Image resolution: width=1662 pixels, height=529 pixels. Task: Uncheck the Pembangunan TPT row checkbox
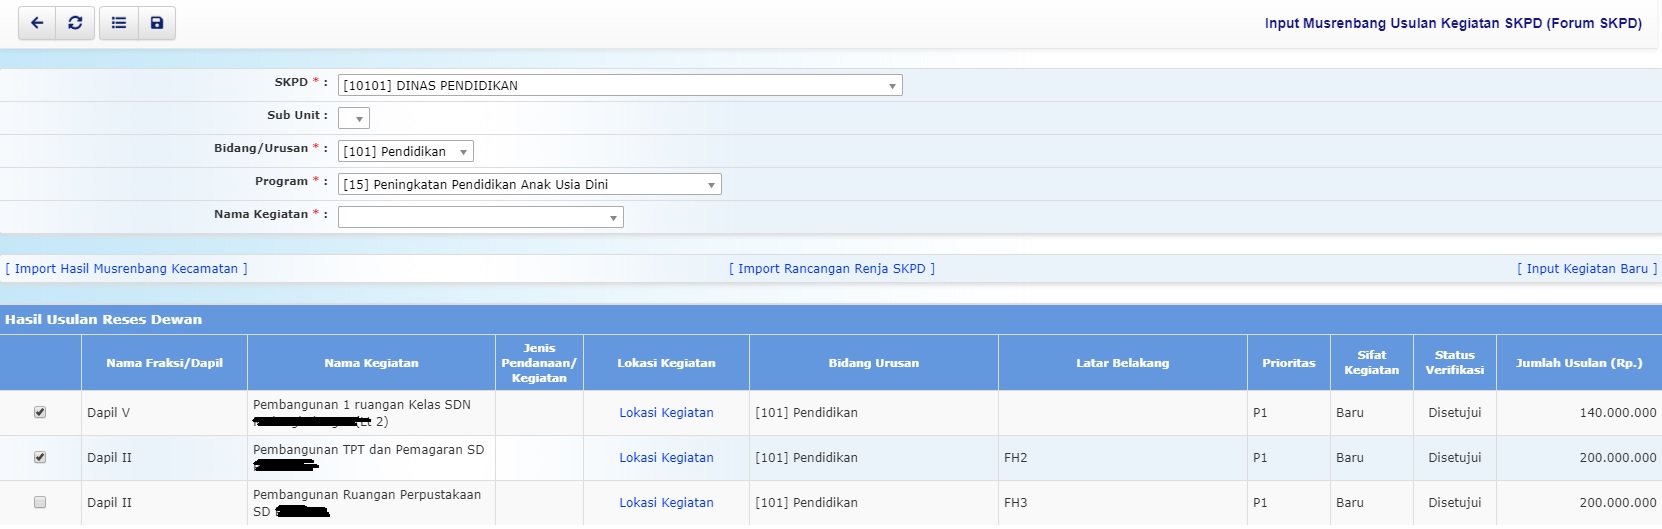[x=40, y=457]
